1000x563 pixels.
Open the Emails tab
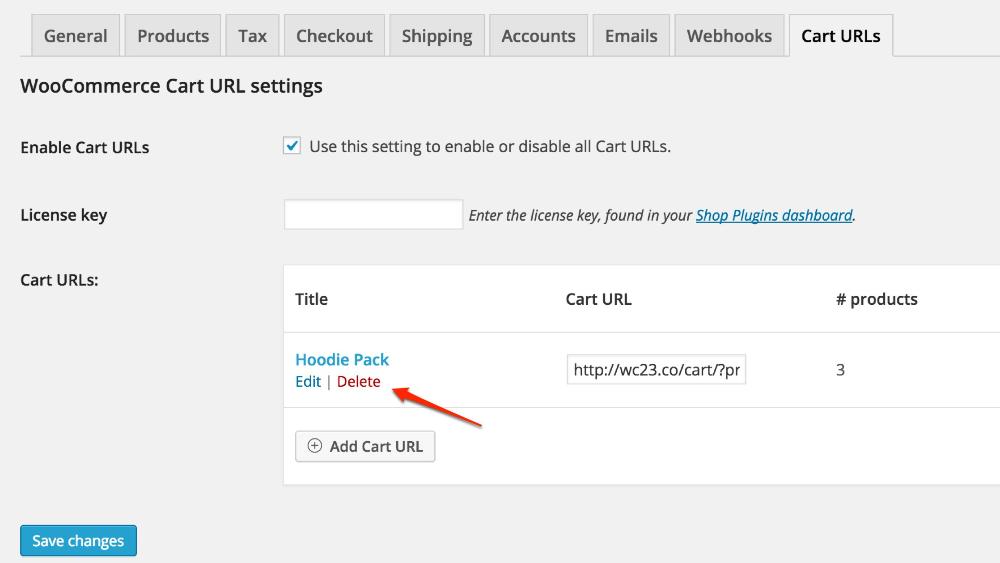pyautogui.click(x=631, y=36)
